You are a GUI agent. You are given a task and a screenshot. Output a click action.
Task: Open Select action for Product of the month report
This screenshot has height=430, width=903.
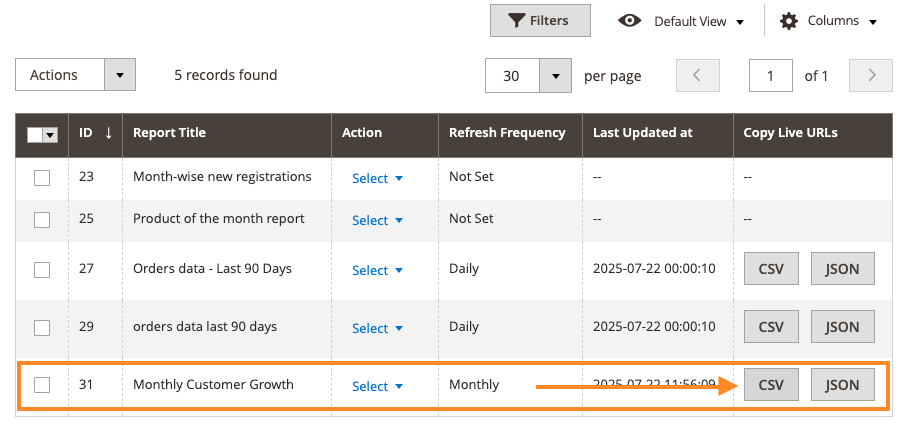tap(377, 220)
